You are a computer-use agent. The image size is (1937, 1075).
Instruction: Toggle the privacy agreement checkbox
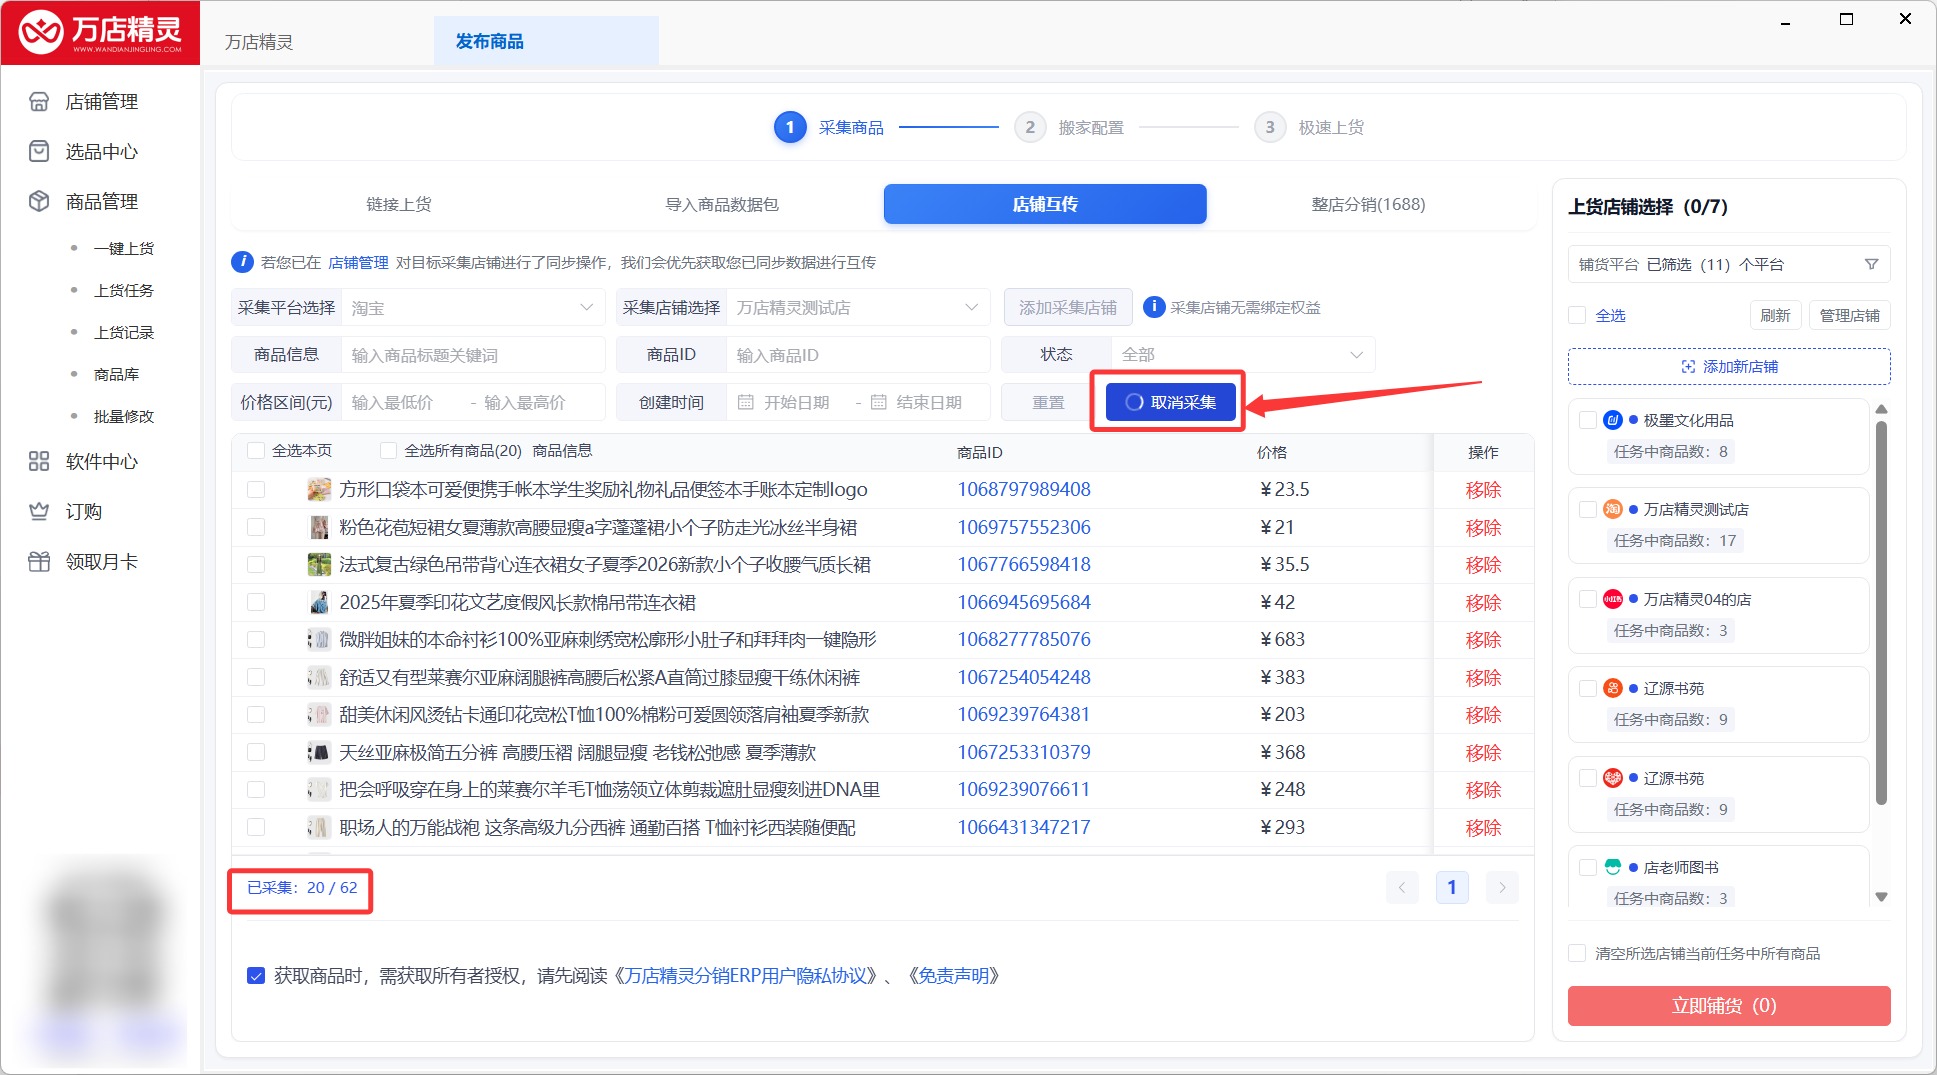coord(256,975)
